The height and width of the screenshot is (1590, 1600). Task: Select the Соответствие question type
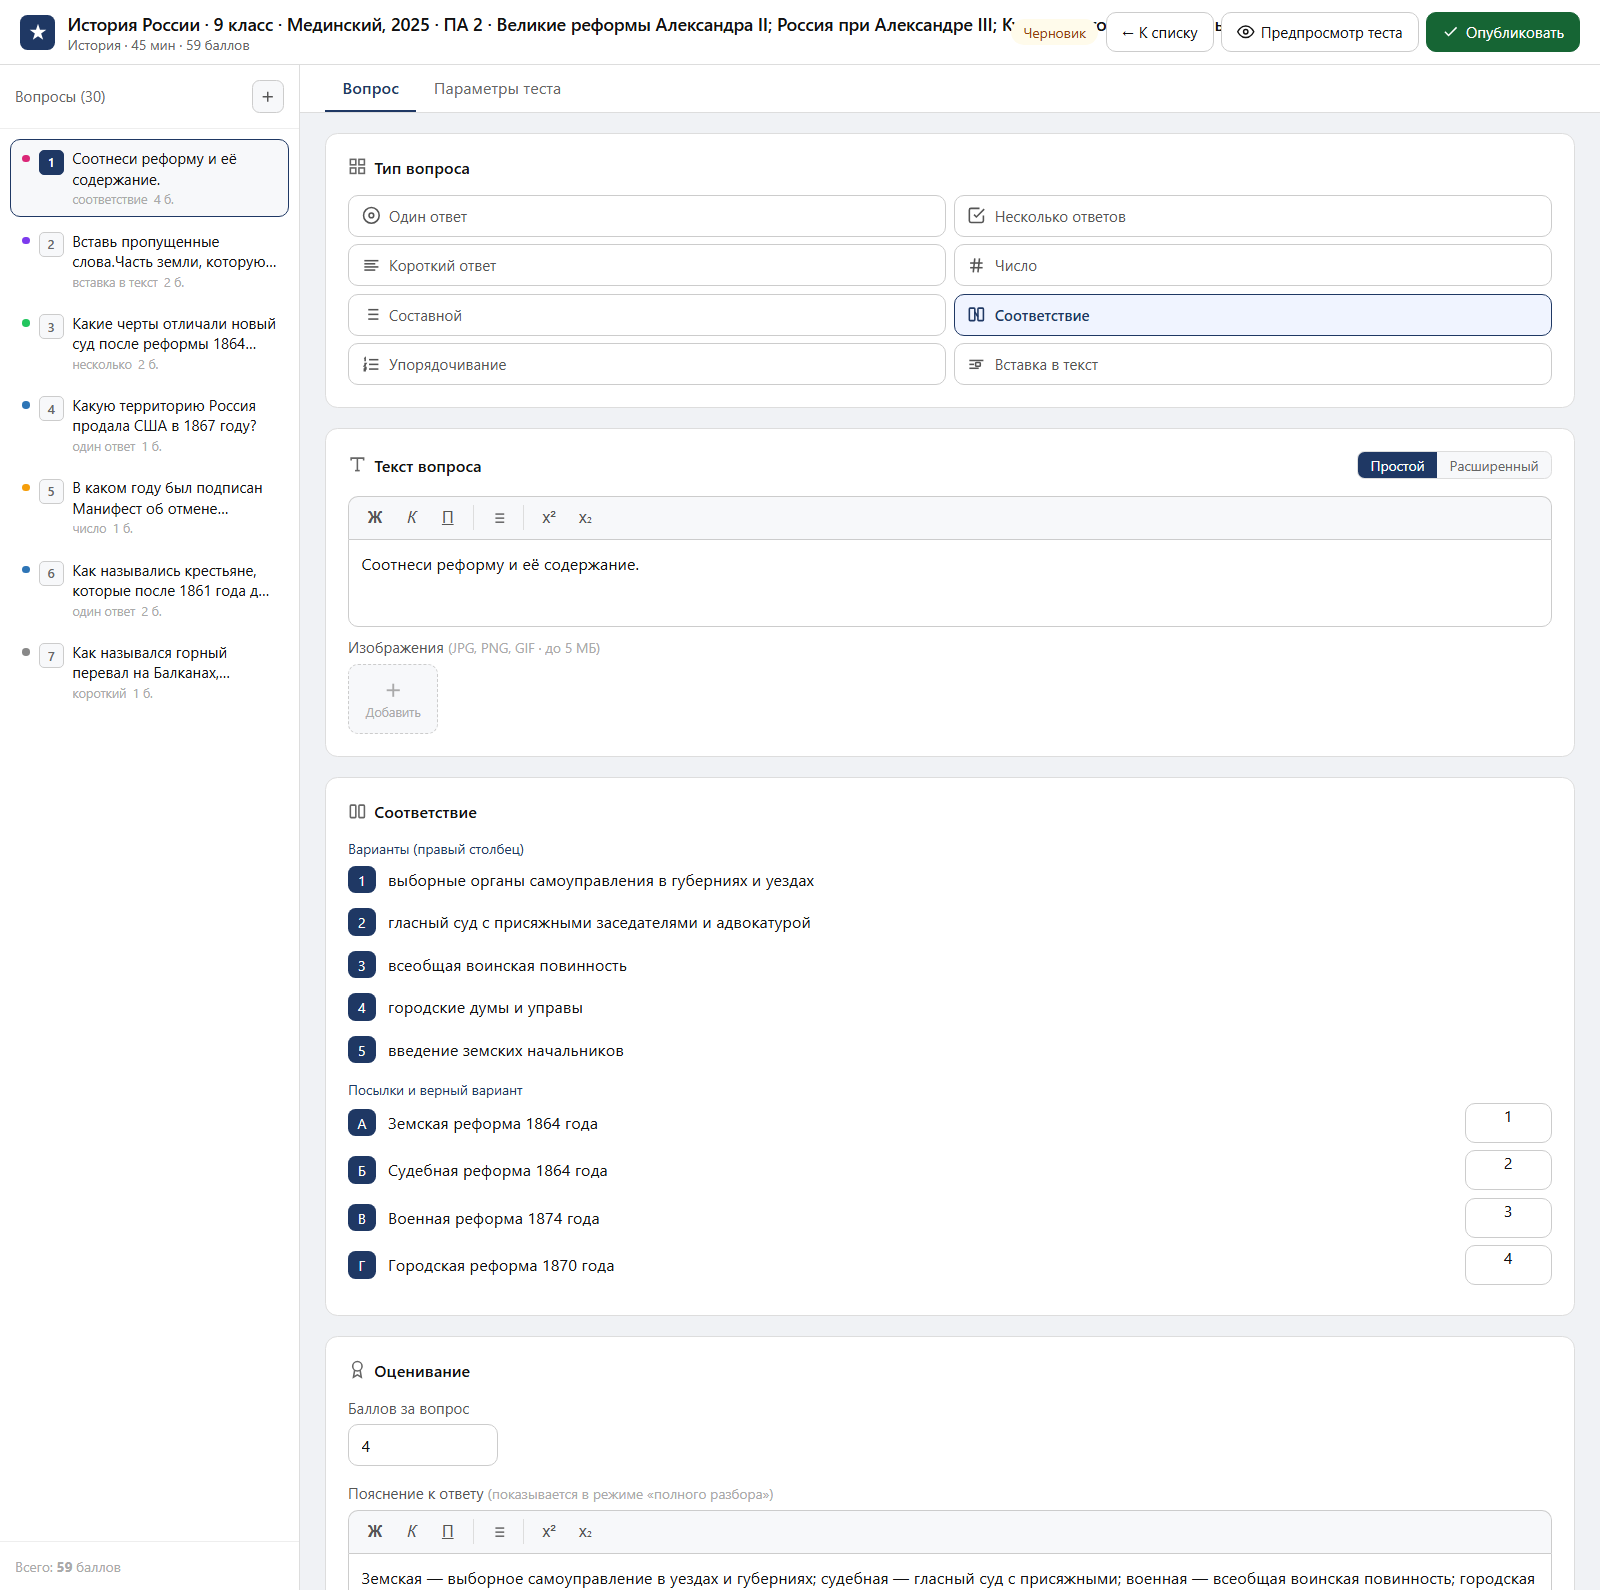tap(1252, 315)
